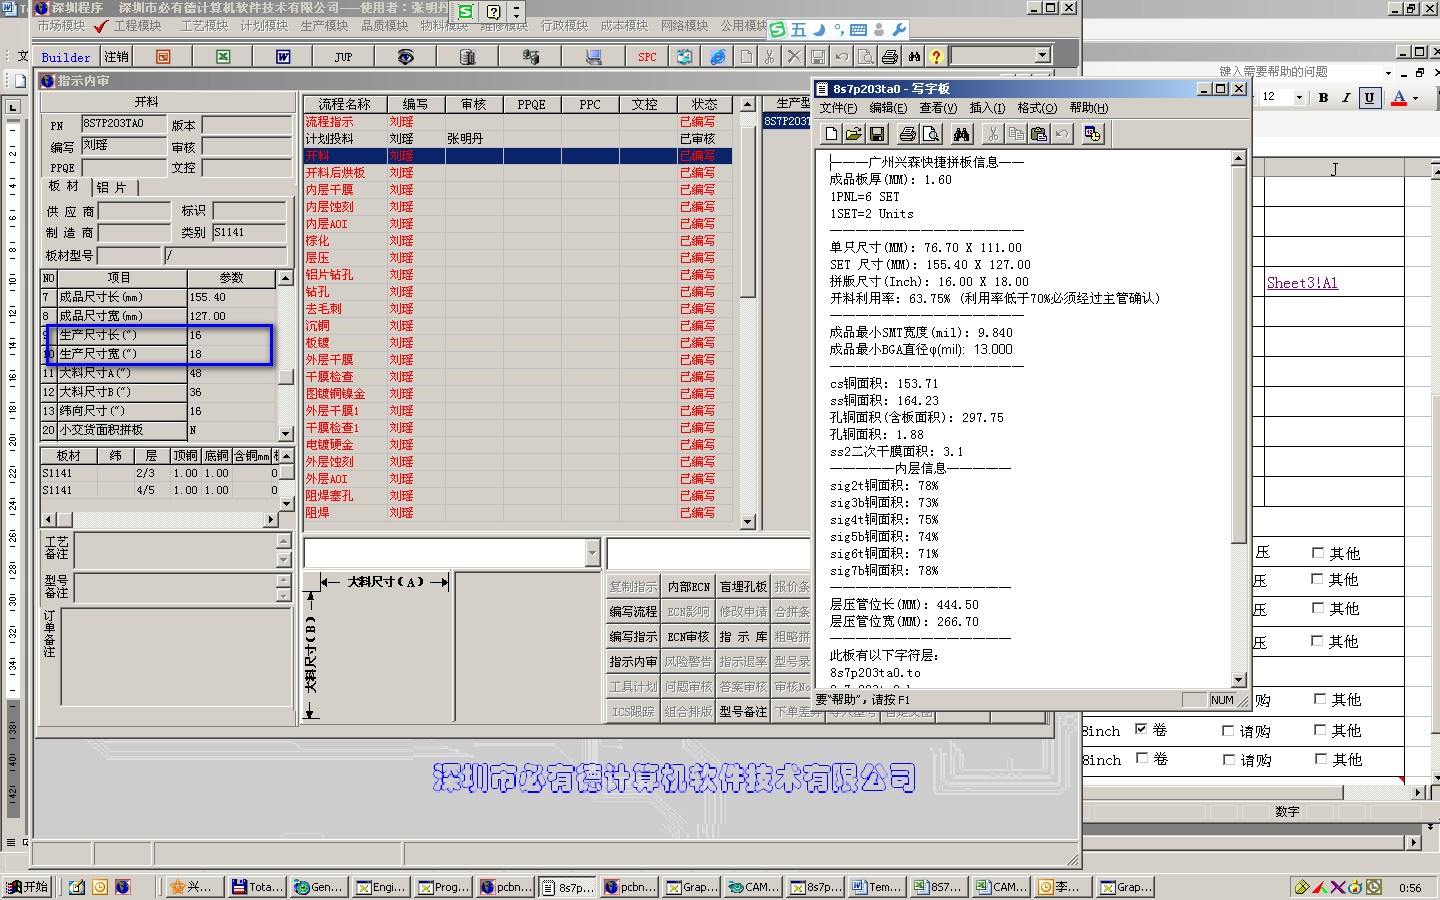Click the eye icon in Builder toolbar

coord(405,57)
